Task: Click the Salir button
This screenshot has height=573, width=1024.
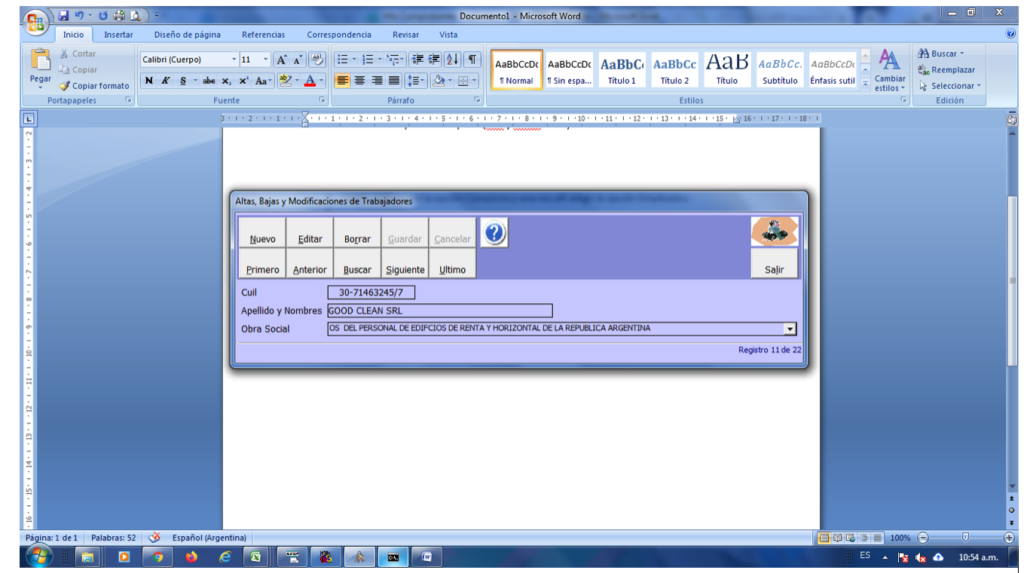Action: click(774, 269)
